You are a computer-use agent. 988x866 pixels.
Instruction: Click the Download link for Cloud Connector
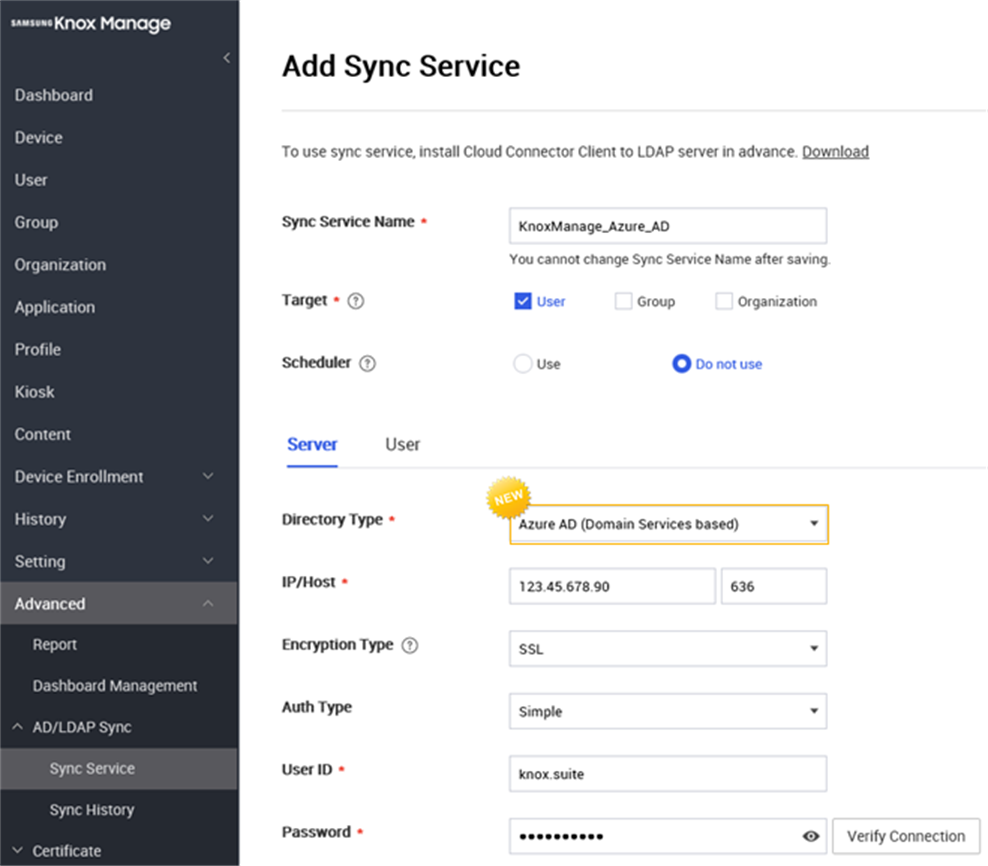[836, 152]
